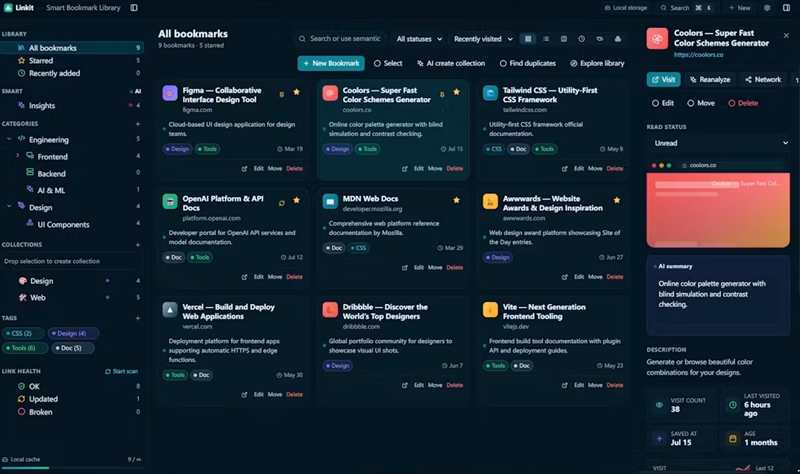Collapse the Engineering category
Image resolution: width=800 pixels, height=474 pixels.
(9, 139)
